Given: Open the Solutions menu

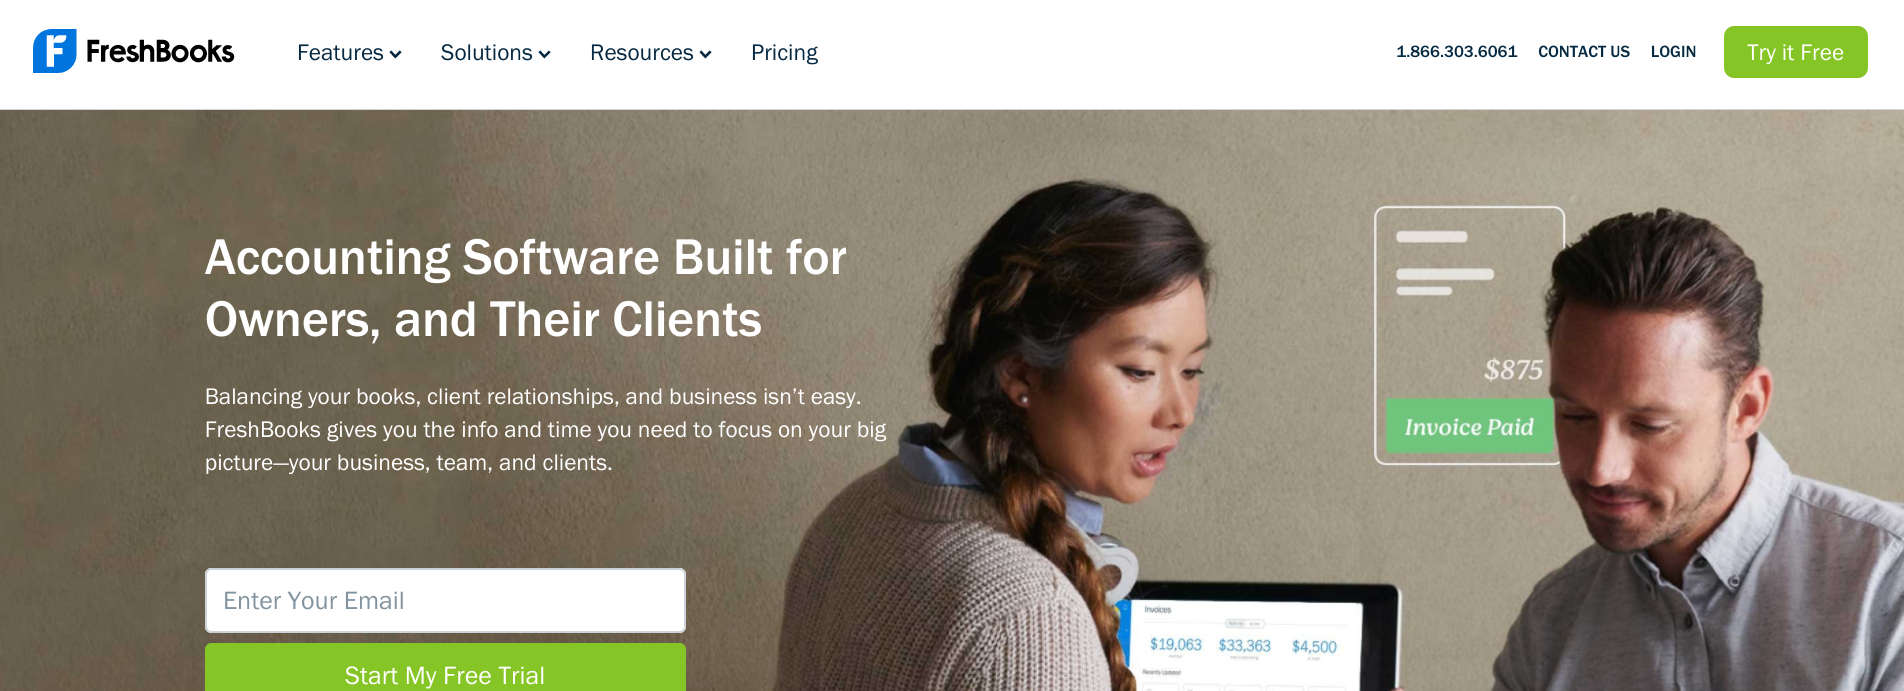Looking at the screenshot, I should click(496, 53).
